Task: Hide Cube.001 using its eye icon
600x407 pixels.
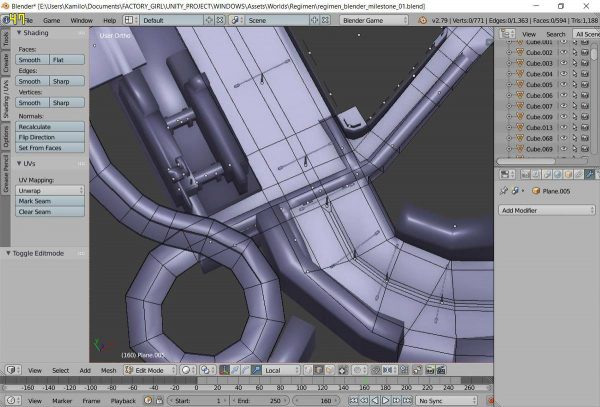Action: pyautogui.click(x=562, y=42)
